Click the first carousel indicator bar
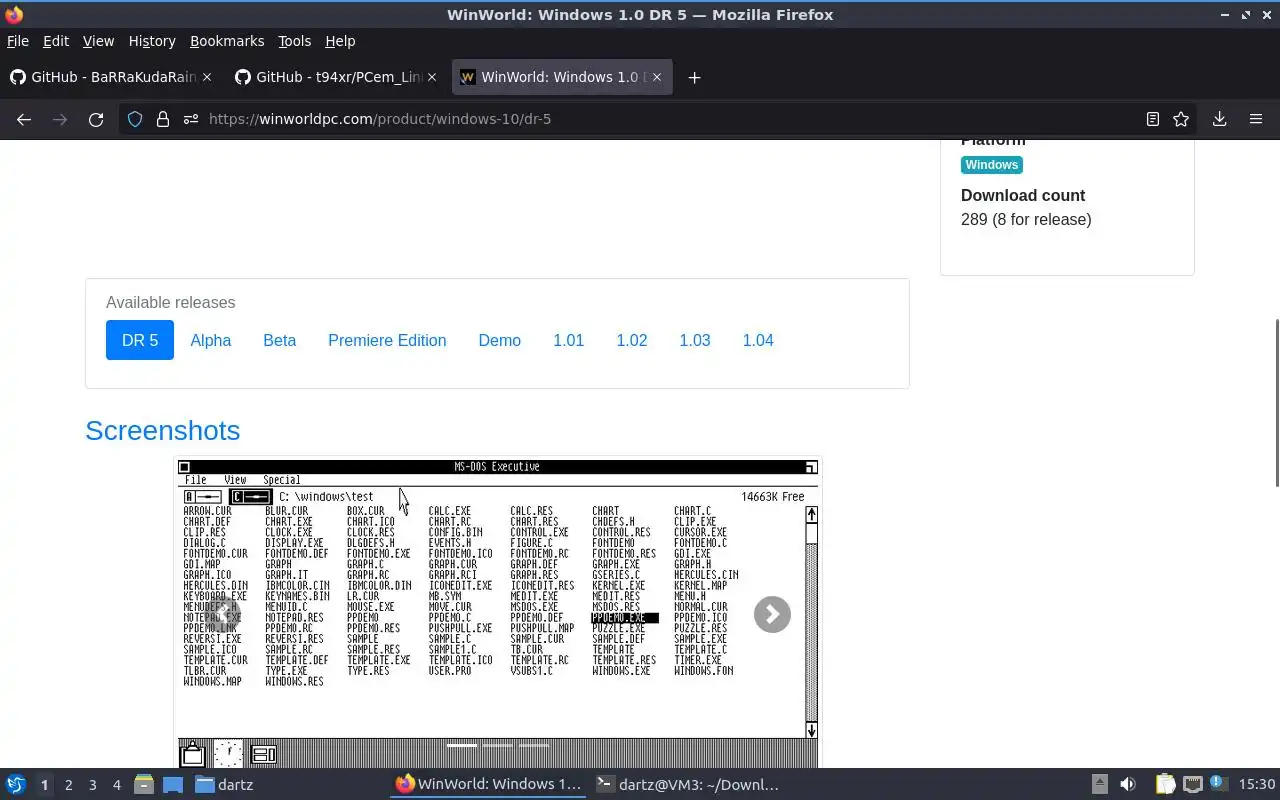Screen dimensions: 1280x800 point(462,745)
